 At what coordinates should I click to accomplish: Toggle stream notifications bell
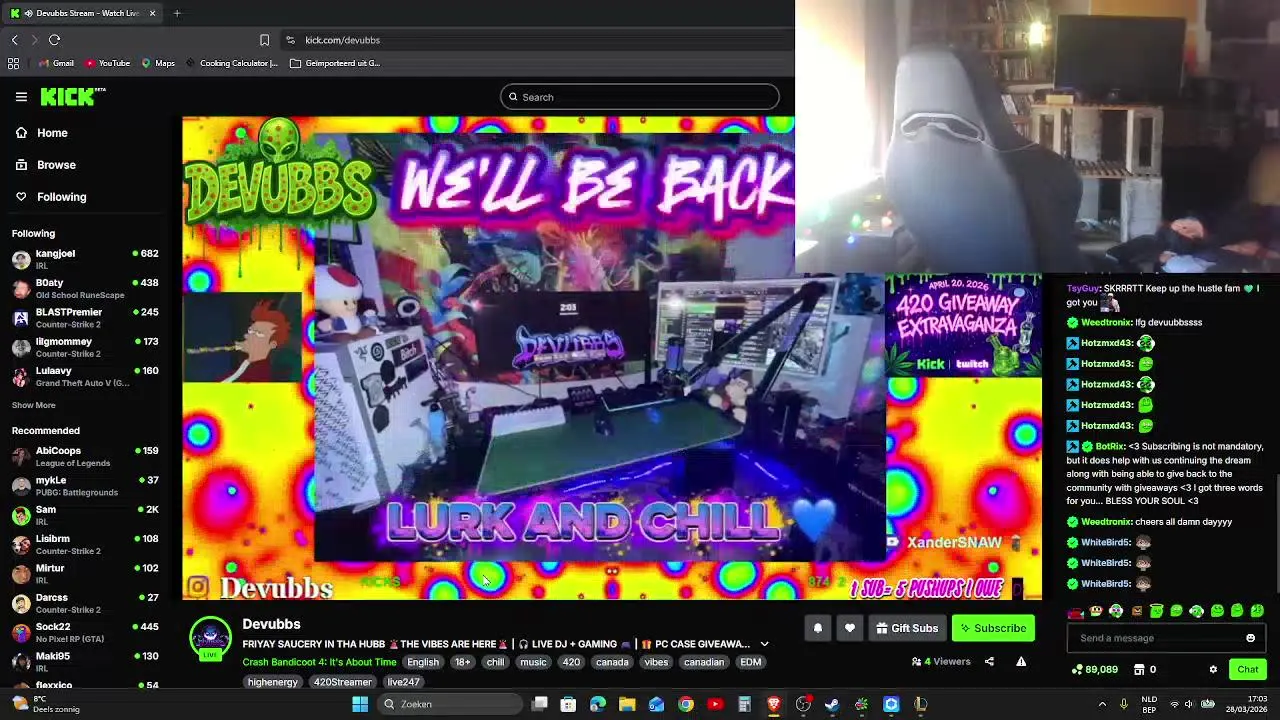(818, 628)
